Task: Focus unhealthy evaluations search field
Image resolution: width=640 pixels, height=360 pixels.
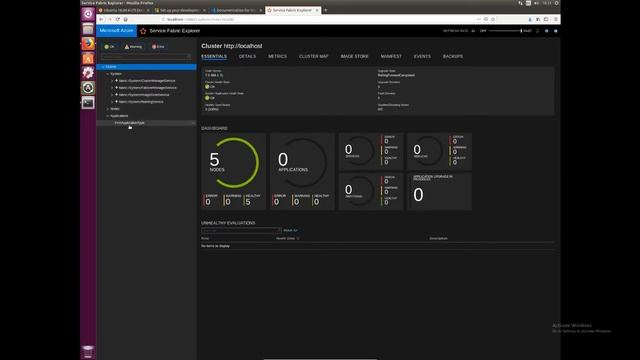Action: pyautogui.click(x=241, y=230)
